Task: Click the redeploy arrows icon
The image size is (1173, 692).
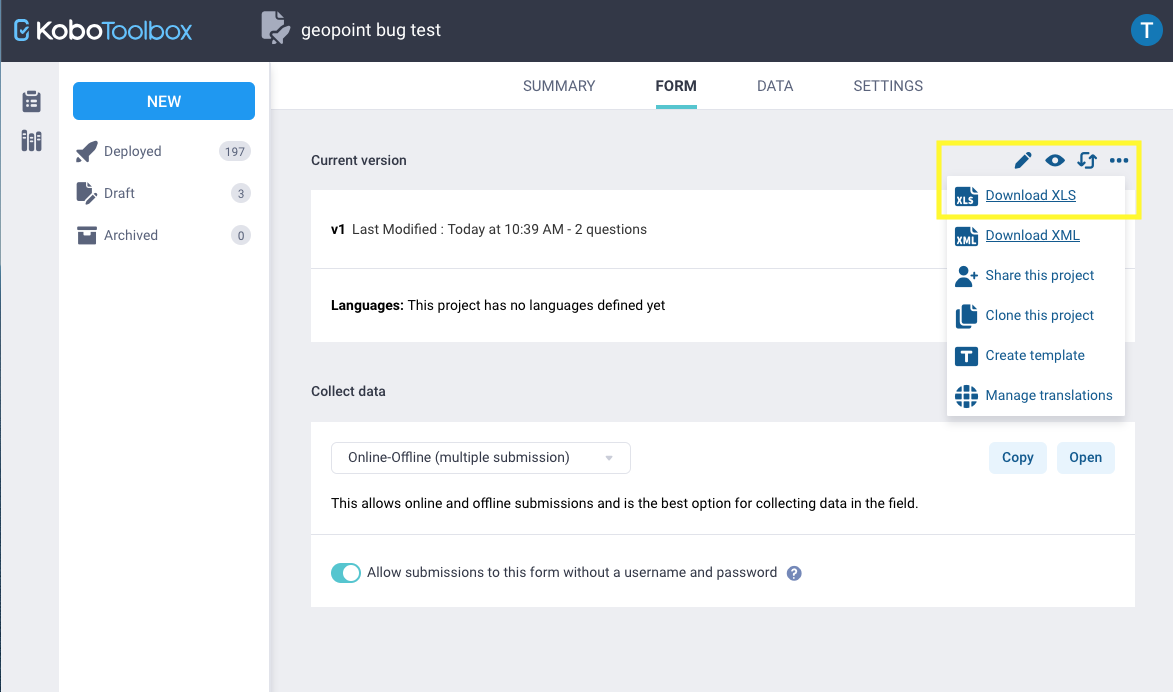Action: [1087, 160]
